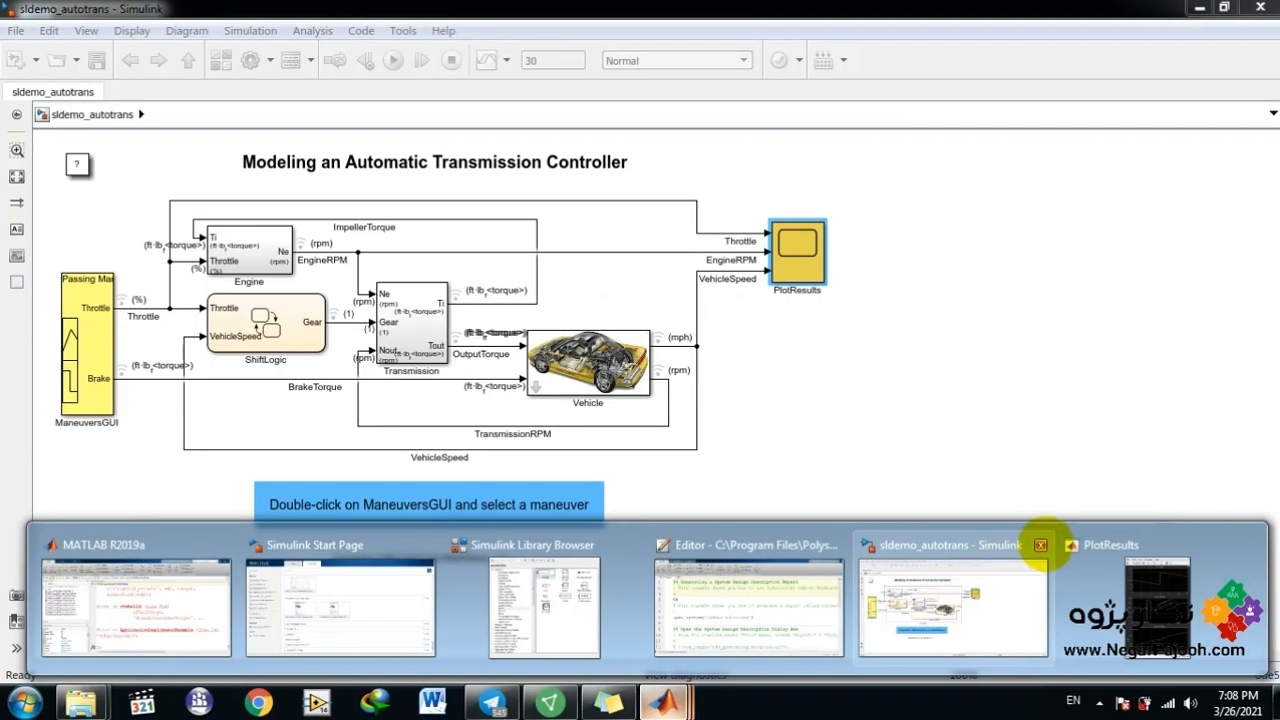
Task: Switch to the sldemo_autotrans model tab
Action: 53,92
